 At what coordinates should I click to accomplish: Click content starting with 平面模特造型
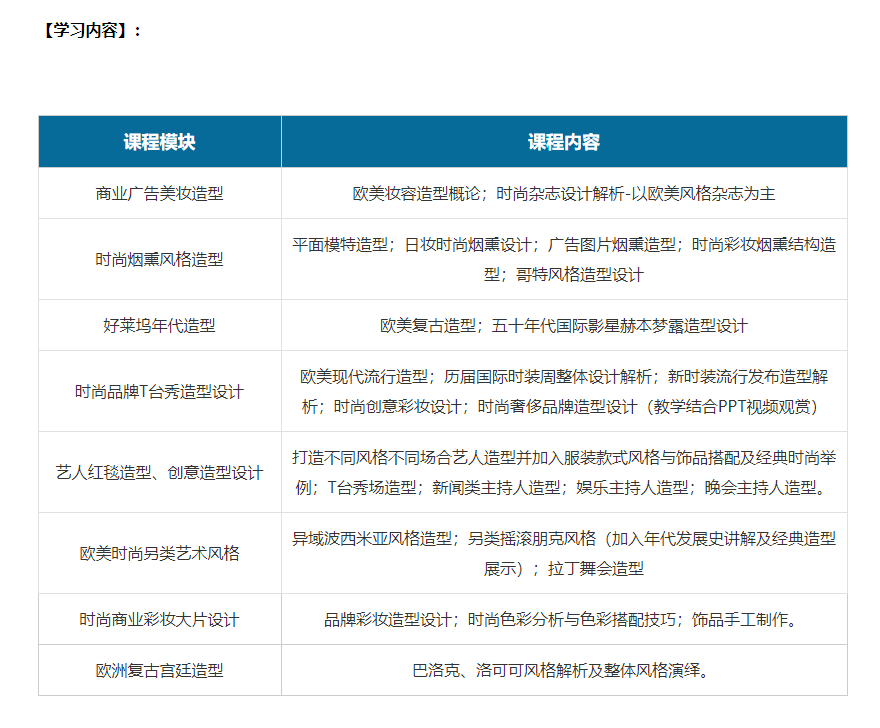564,245
